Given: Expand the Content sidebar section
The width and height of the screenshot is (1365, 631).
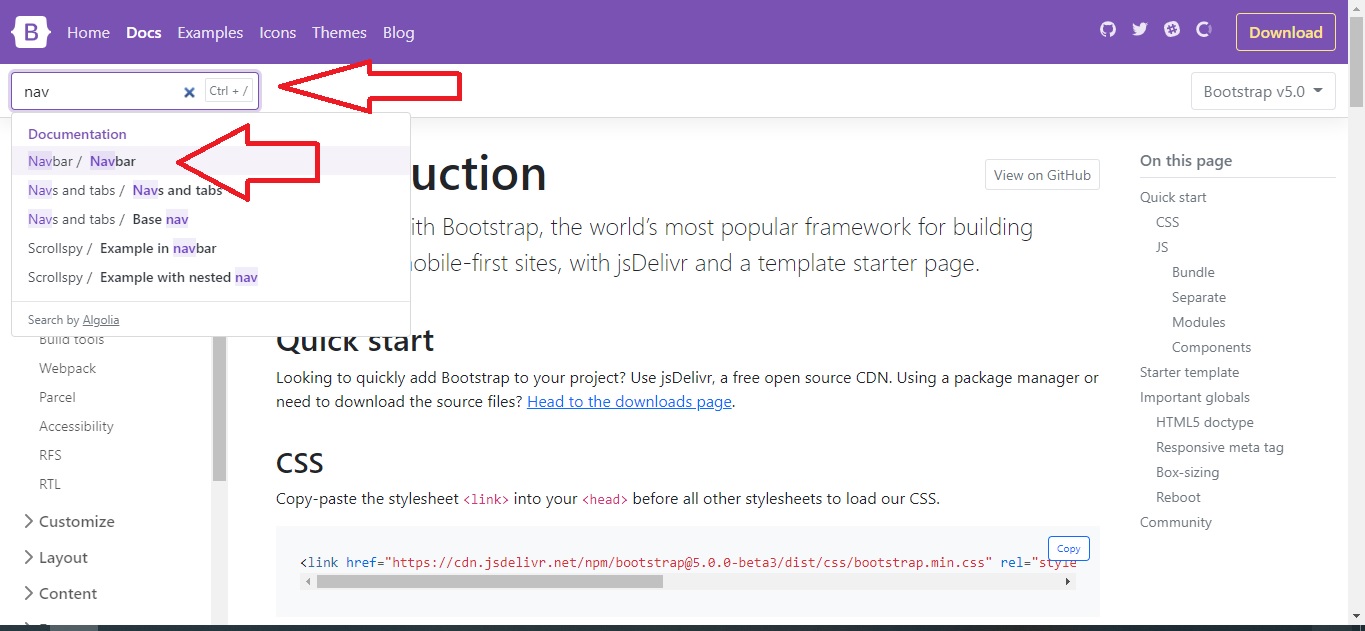Looking at the screenshot, I should click(x=60, y=593).
